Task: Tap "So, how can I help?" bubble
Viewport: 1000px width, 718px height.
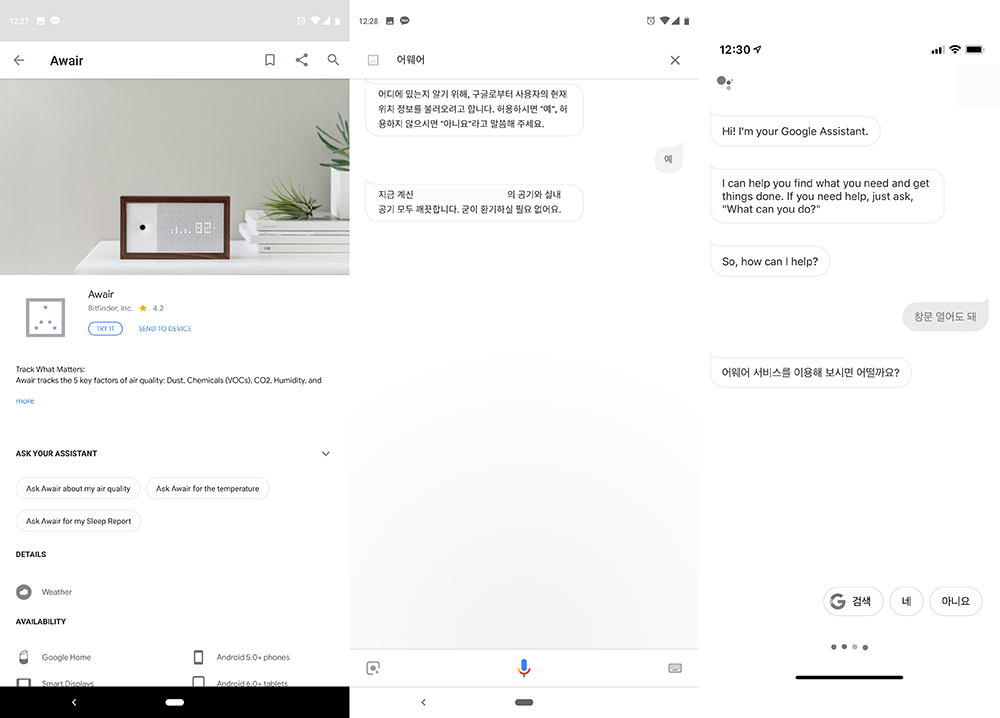Action: (770, 261)
